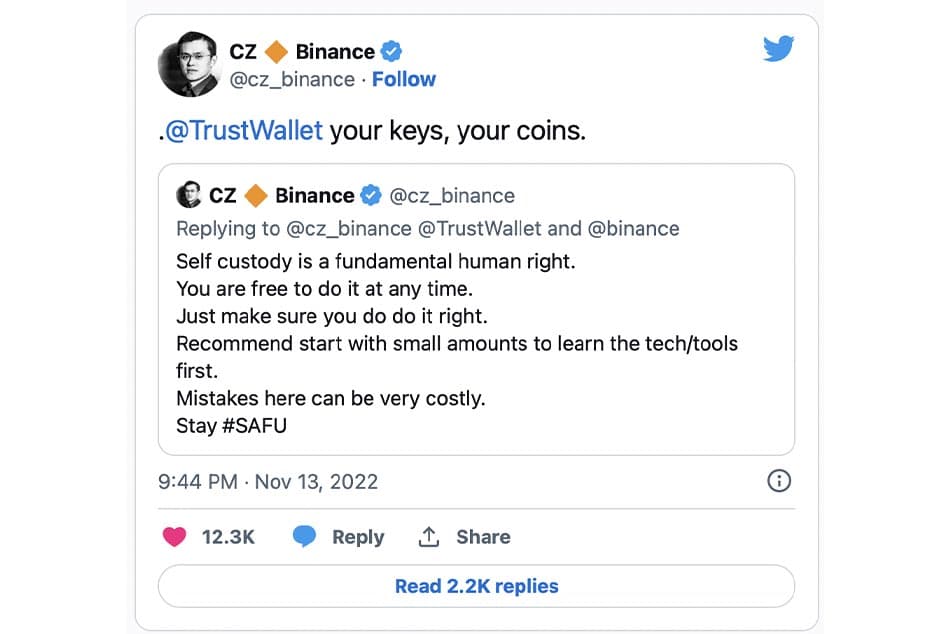
Task: Click the Twitter bird logo
Action: 779,48
